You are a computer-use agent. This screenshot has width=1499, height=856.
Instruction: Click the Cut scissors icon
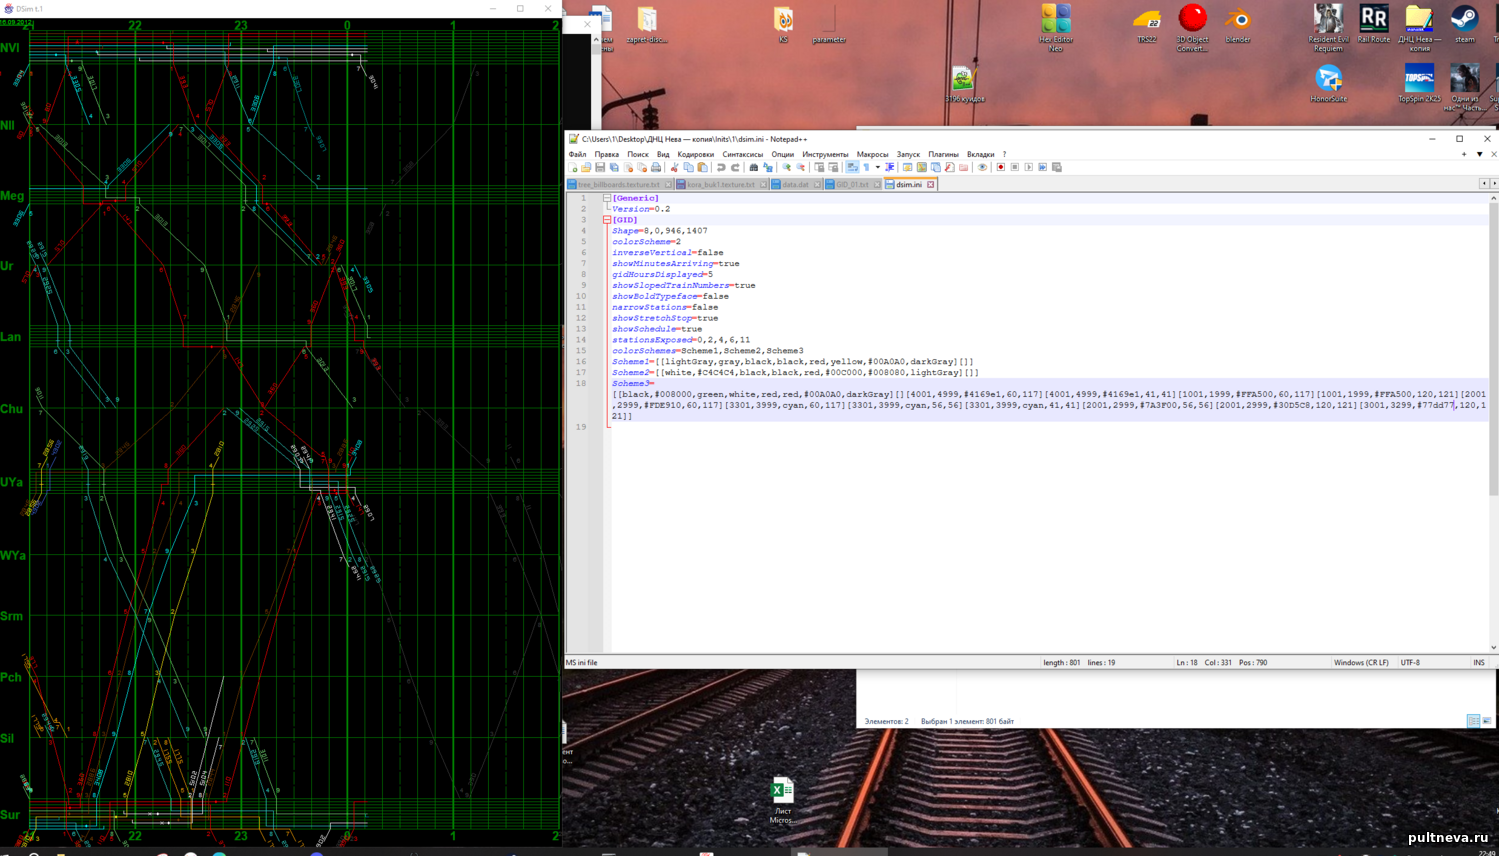[x=674, y=167]
